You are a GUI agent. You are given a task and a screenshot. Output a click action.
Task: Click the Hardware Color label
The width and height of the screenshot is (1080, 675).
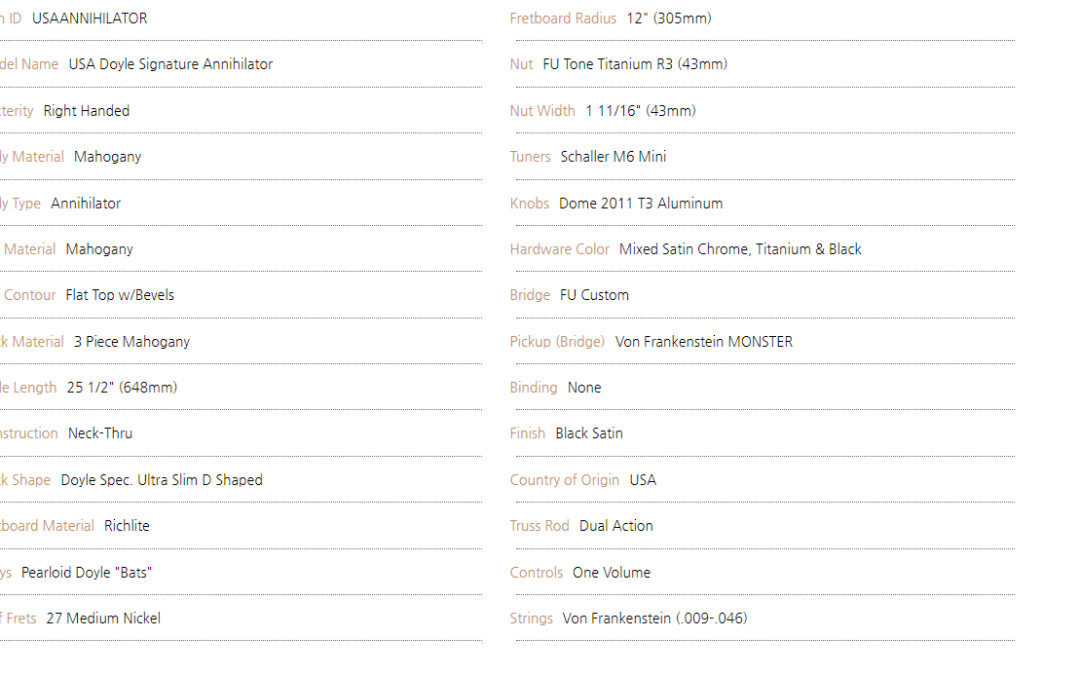coord(559,249)
